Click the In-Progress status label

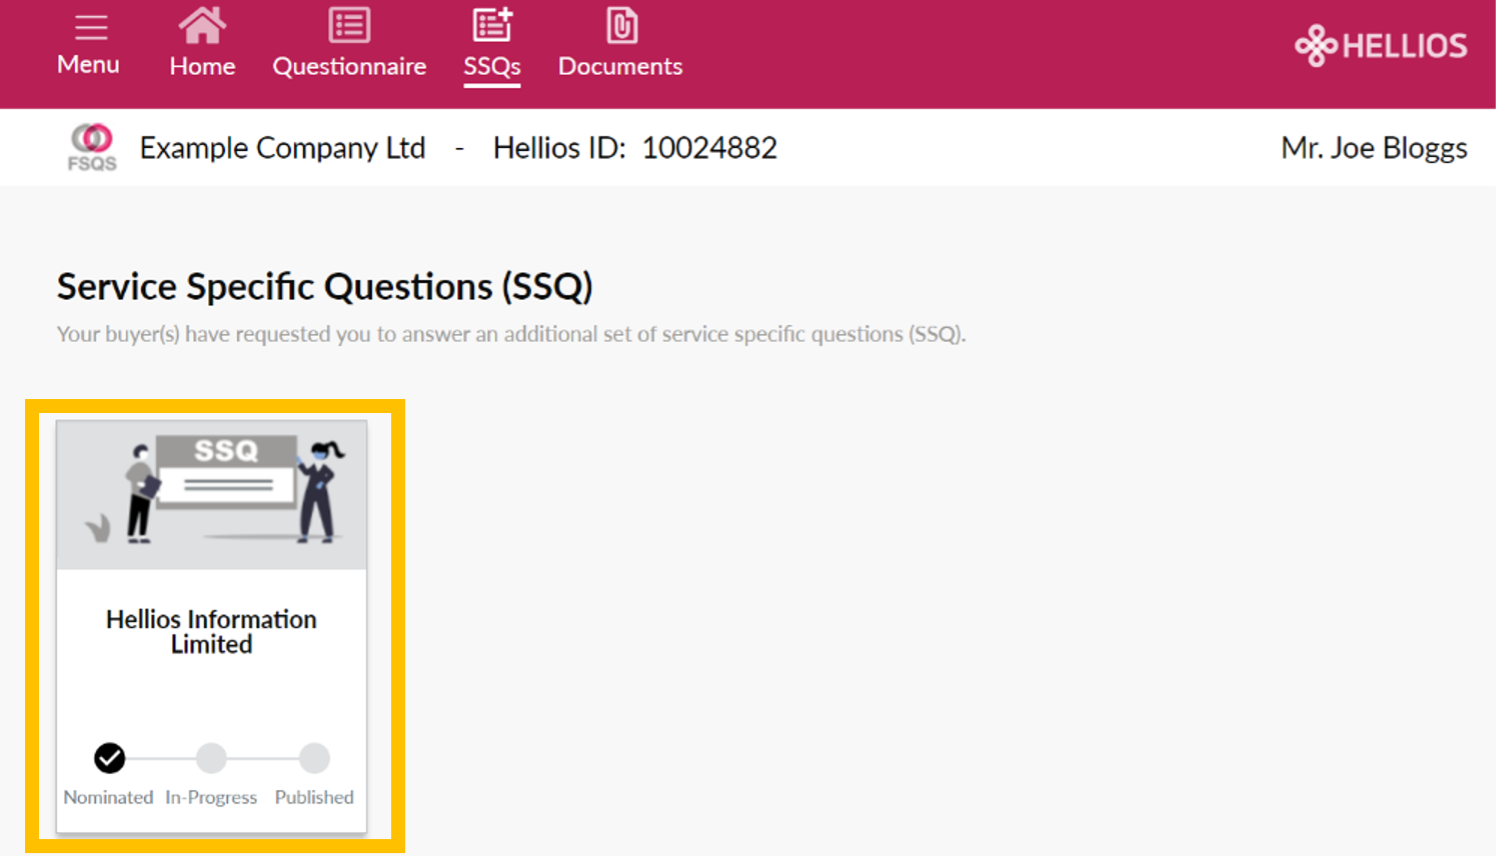[211, 797]
